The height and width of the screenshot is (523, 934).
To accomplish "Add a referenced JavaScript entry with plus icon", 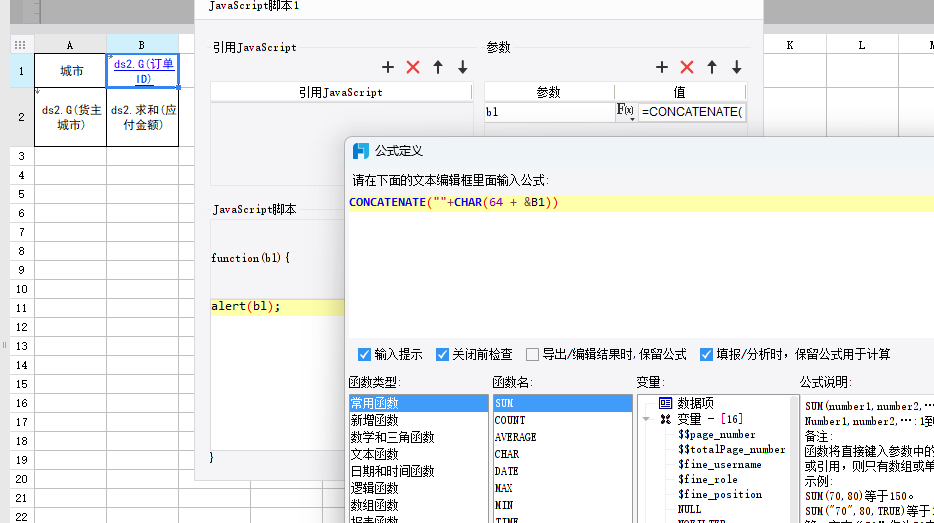I will click(388, 67).
